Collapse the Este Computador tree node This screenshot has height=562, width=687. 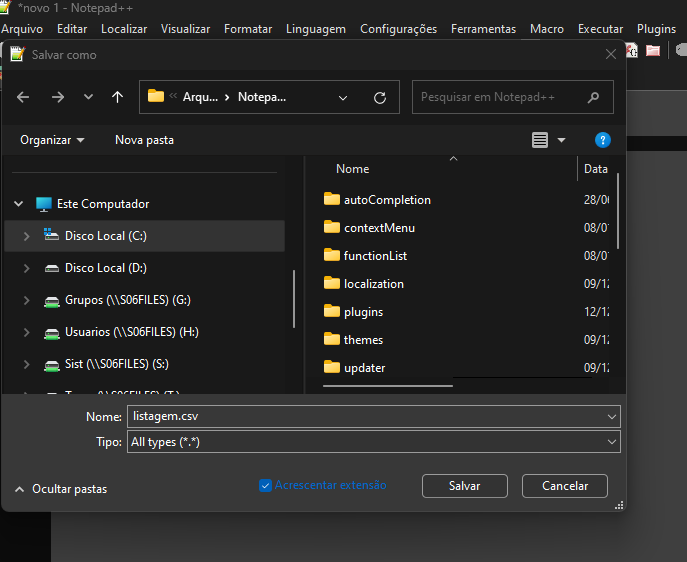18,204
